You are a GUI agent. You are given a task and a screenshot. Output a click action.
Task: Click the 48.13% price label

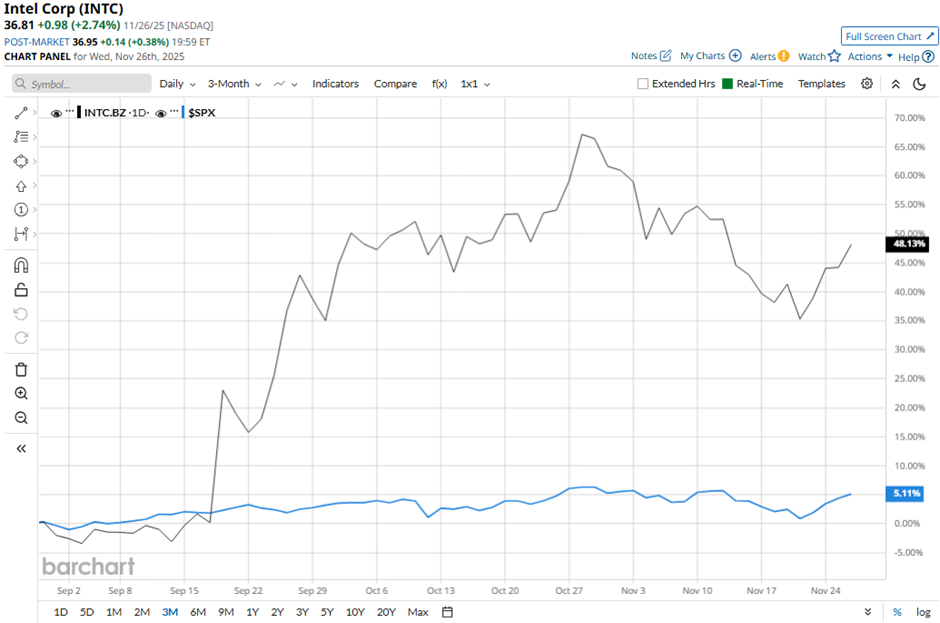908,244
